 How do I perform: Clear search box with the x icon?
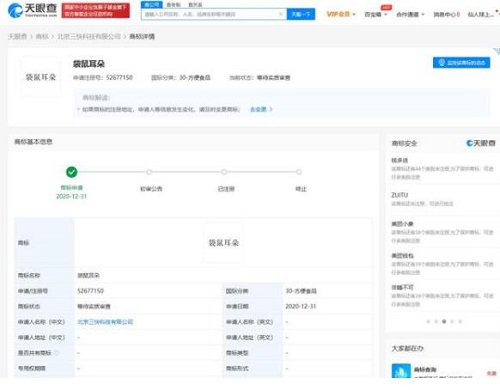tap(281, 14)
